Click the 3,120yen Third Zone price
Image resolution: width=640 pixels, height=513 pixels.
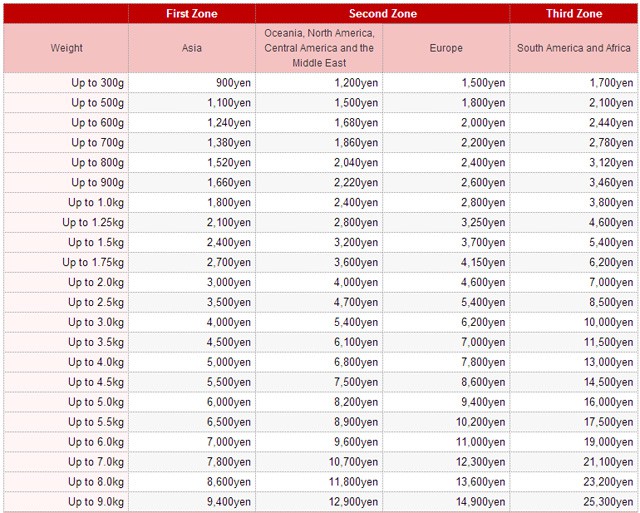pyautogui.click(x=611, y=163)
